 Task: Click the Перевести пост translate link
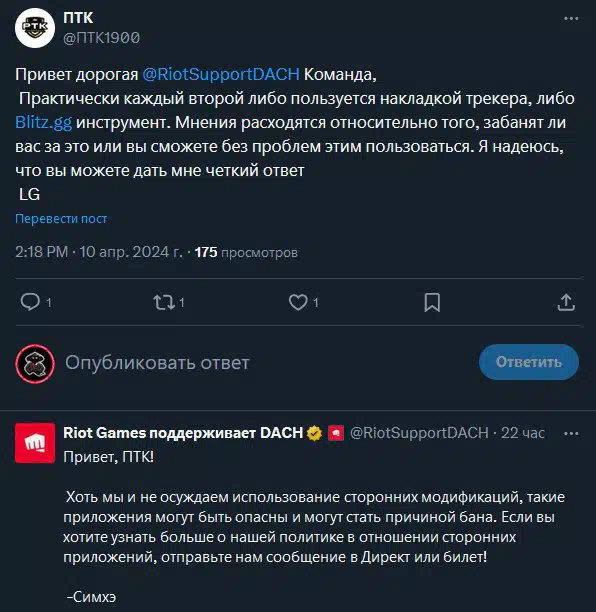61,219
